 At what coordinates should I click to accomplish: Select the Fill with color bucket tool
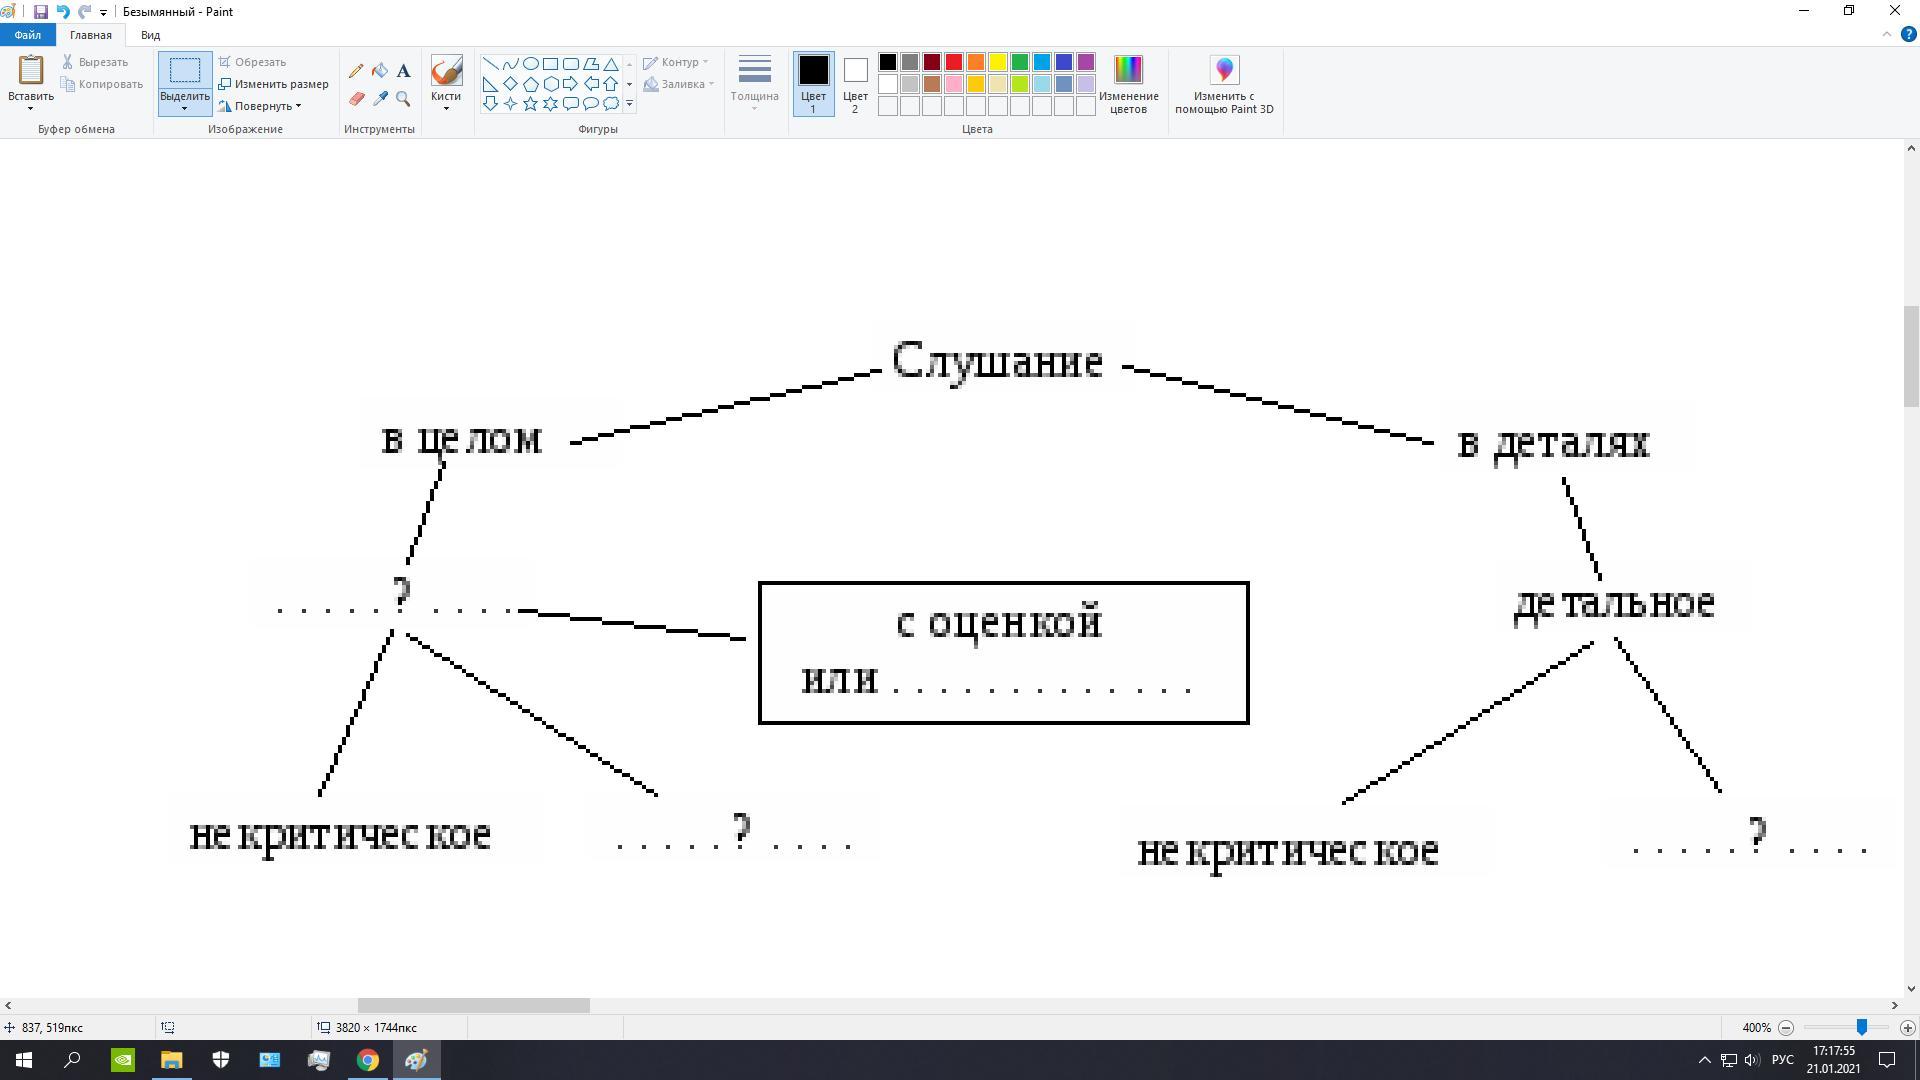click(380, 71)
